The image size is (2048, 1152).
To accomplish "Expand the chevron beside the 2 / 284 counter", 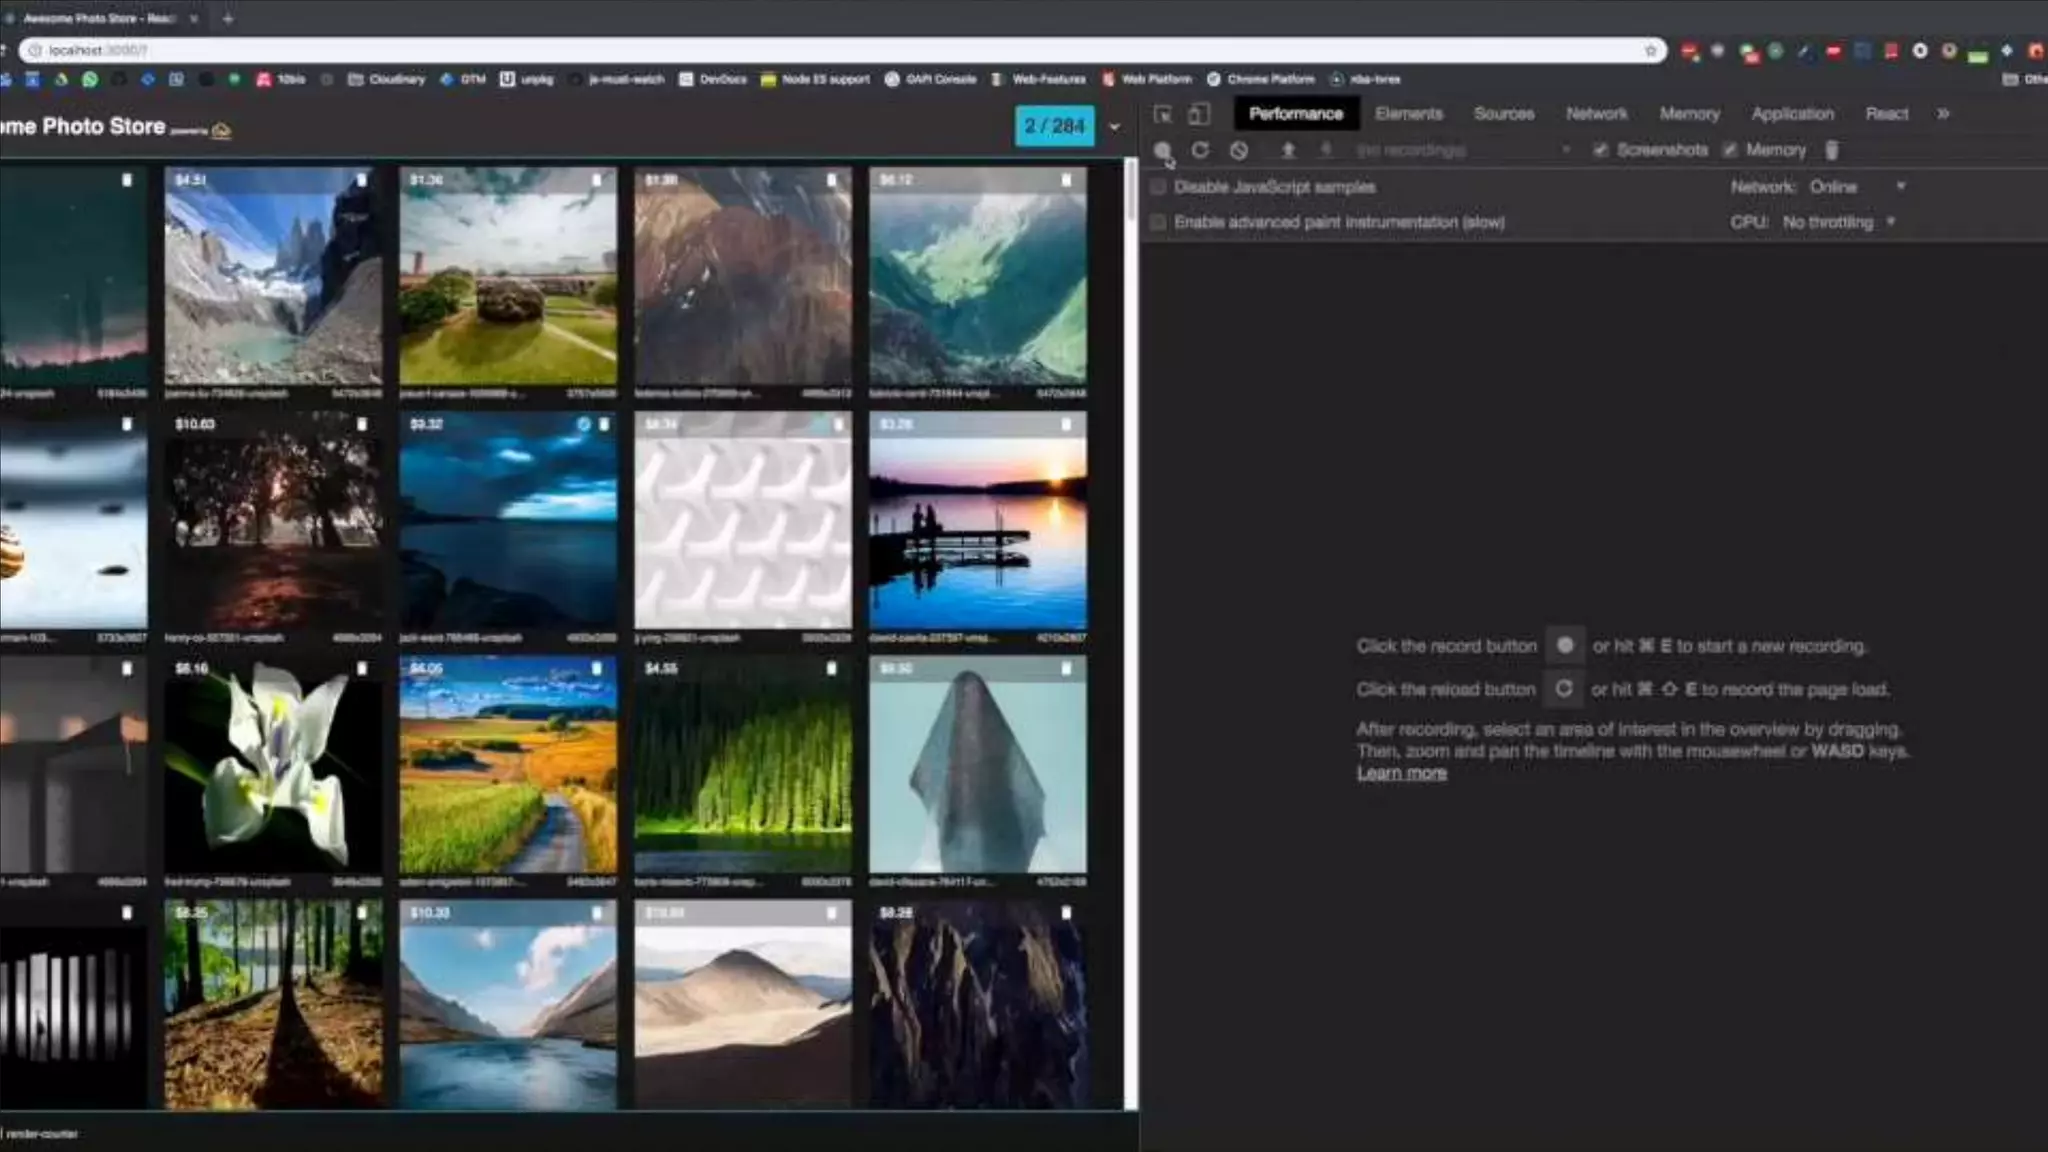I will [1115, 127].
